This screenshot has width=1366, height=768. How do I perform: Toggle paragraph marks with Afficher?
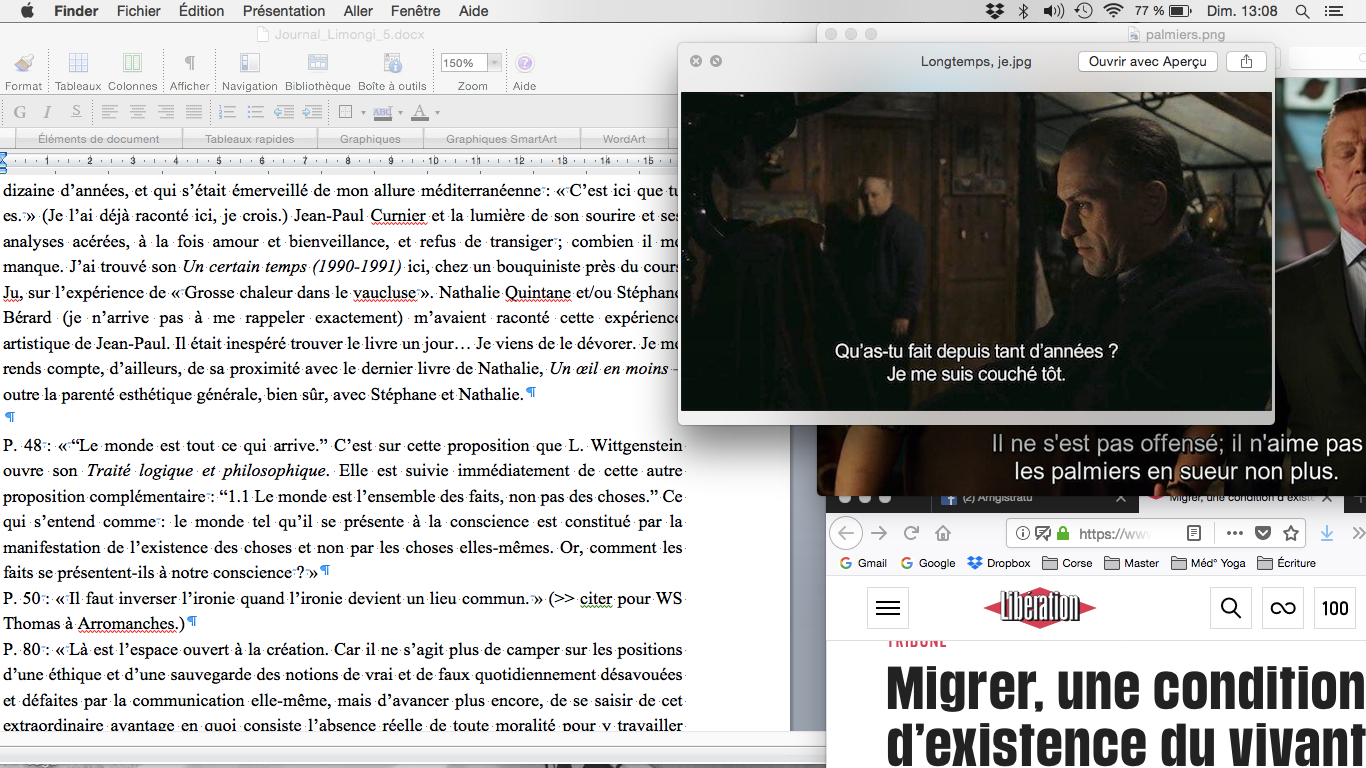click(189, 64)
